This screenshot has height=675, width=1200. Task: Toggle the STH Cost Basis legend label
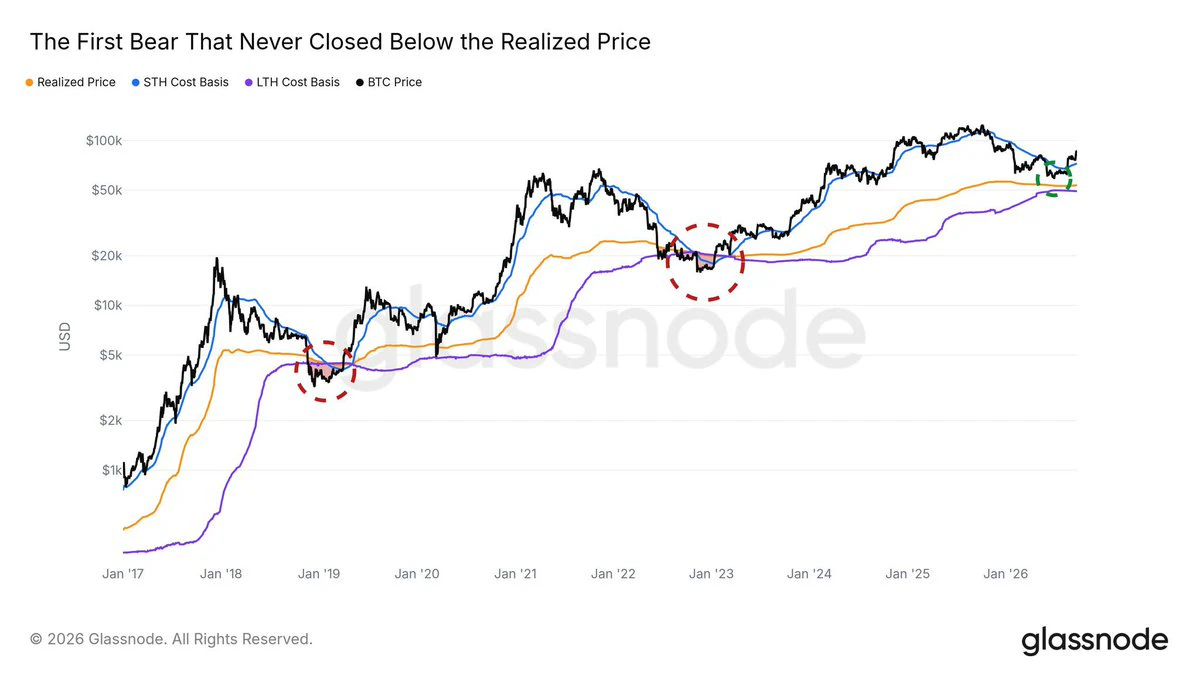point(186,83)
